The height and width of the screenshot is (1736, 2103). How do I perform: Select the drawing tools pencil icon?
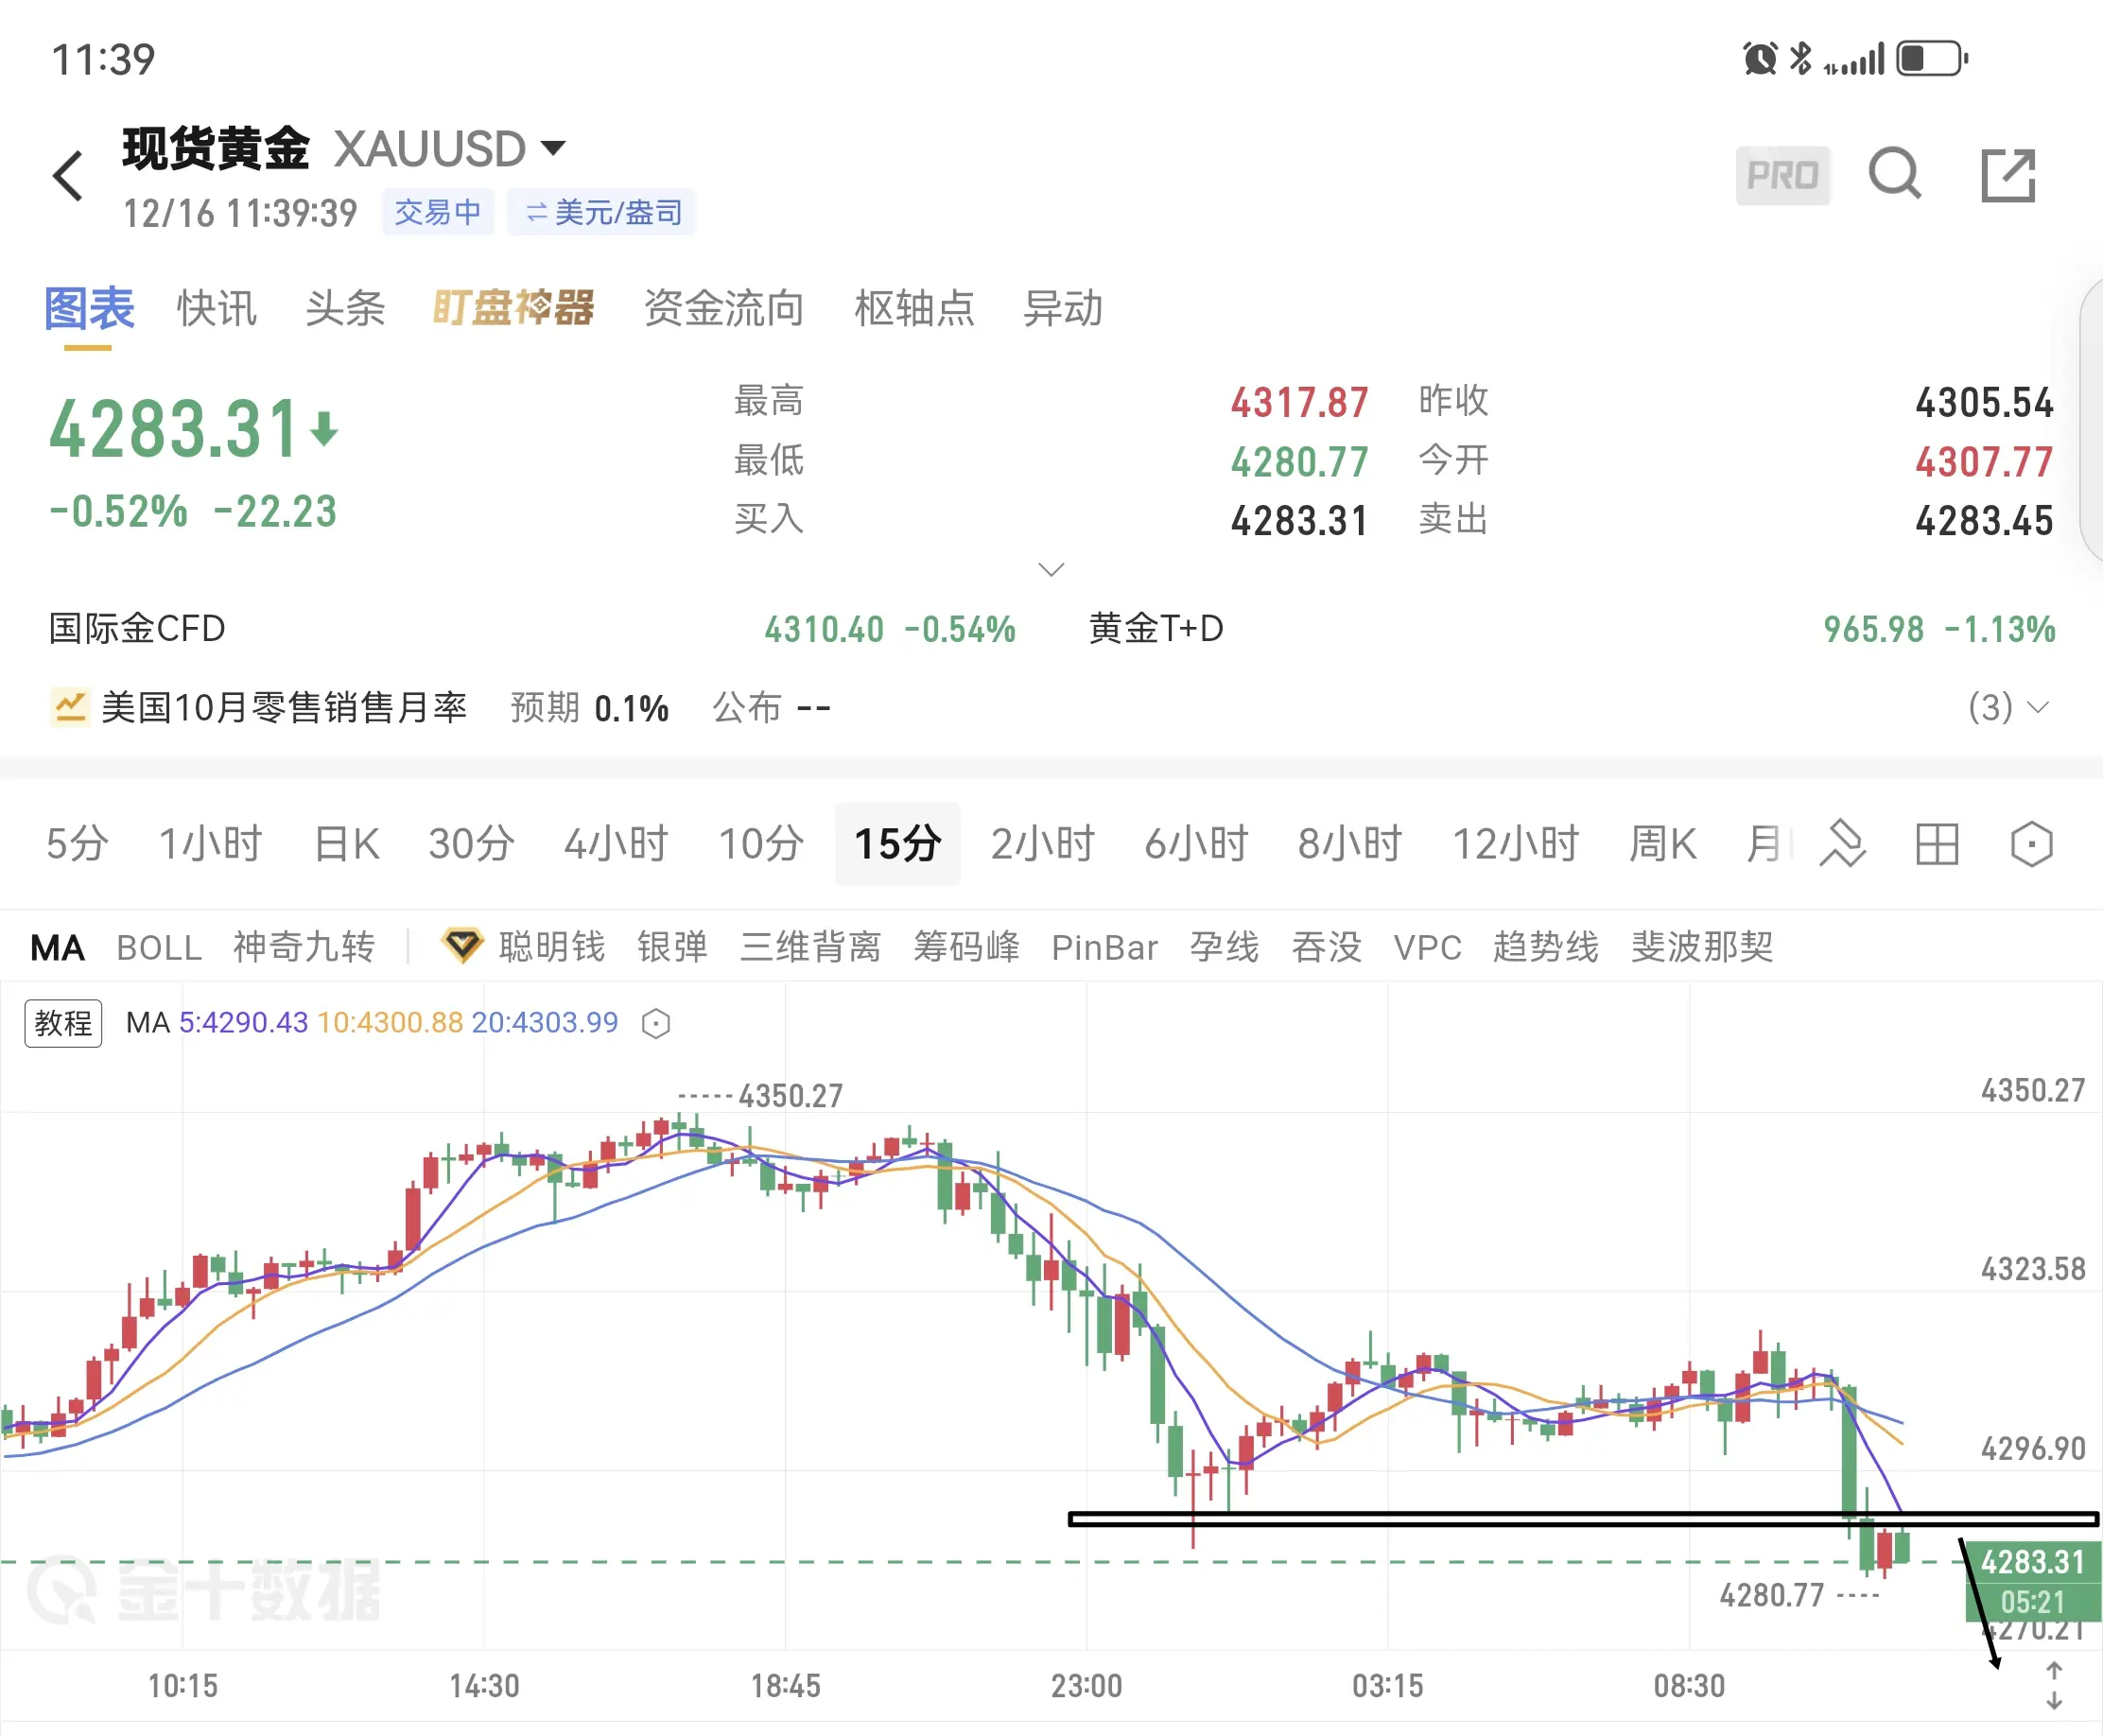(x=1842, y=843)
